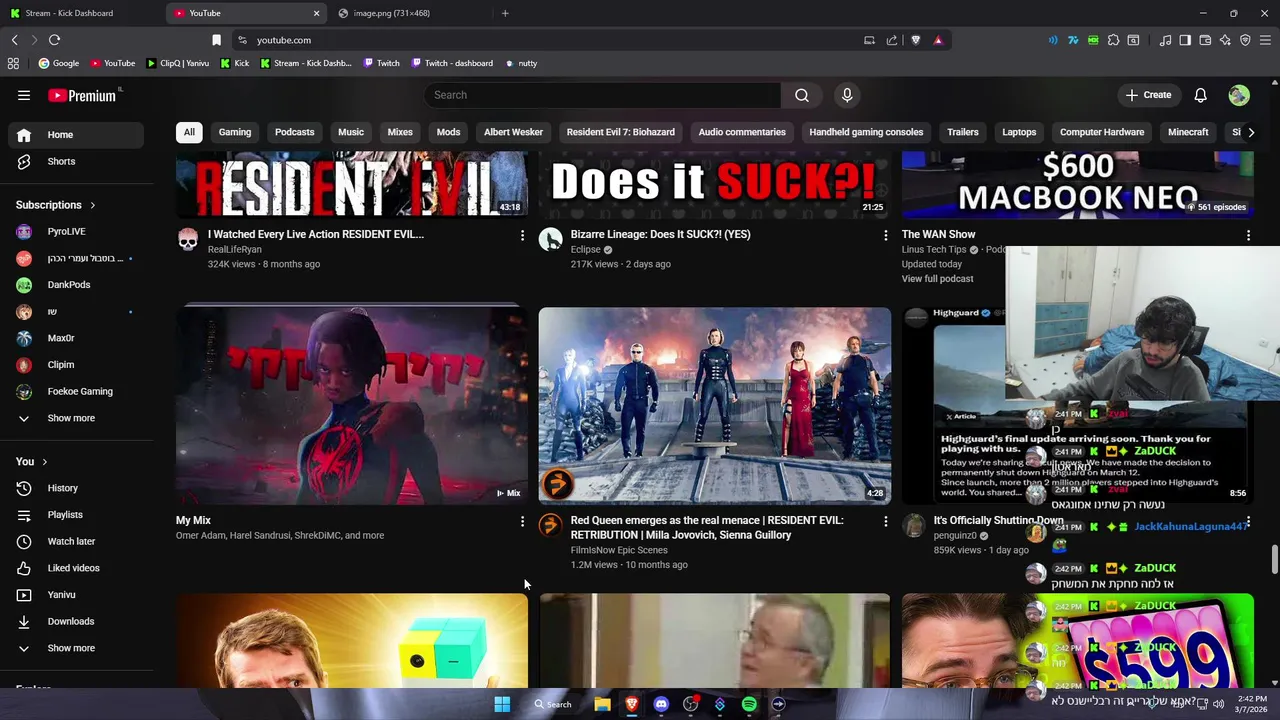Open the Yaniviu sidebar entry
1280x720 pixels.
click(76, 595)
